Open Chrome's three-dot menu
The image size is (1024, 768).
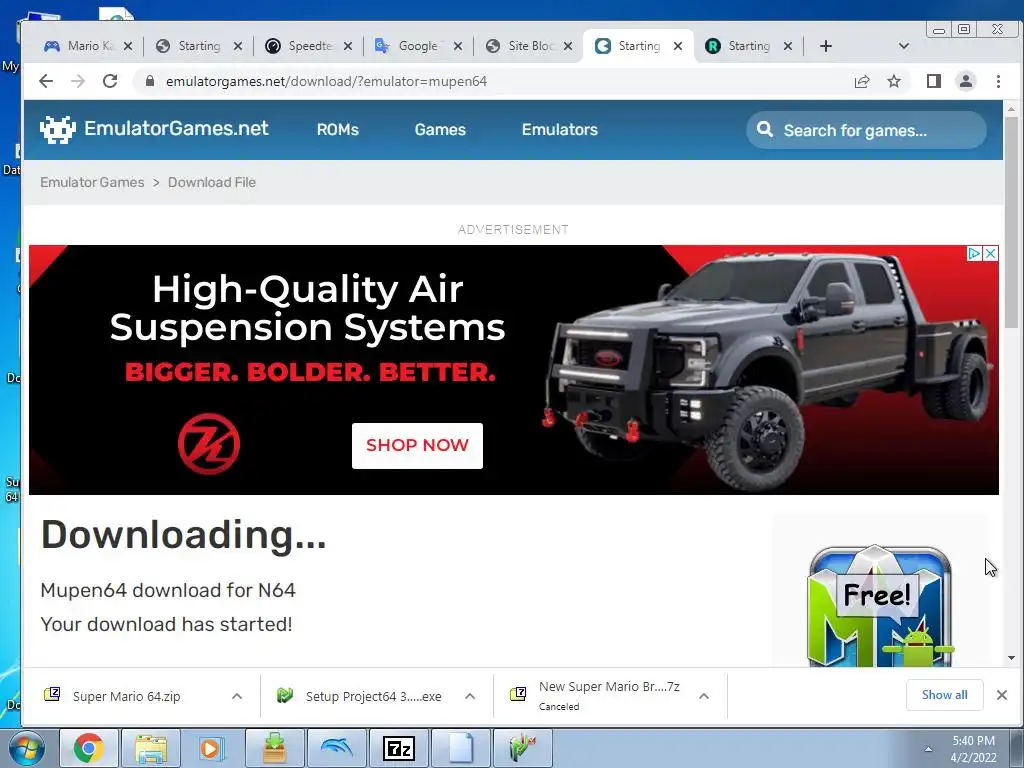(998, 81)
